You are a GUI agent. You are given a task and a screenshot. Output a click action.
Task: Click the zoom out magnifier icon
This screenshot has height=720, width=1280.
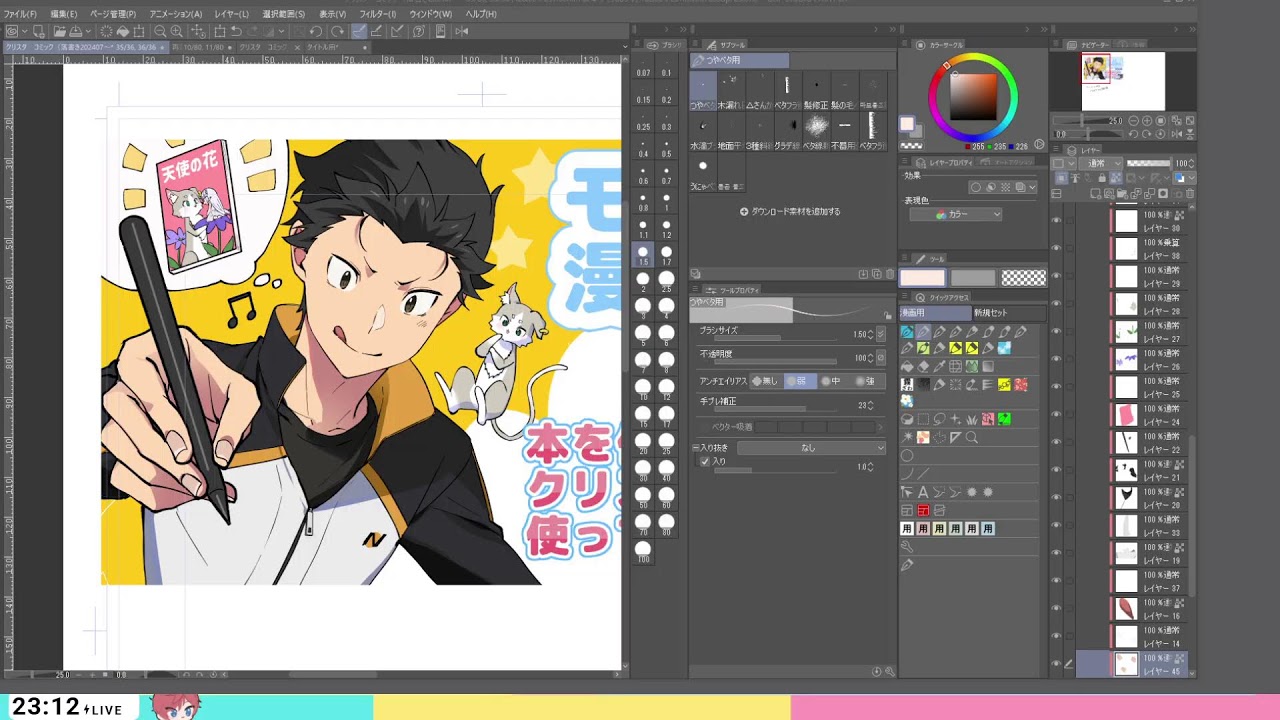pyautogui.click(x=160, y=31)
